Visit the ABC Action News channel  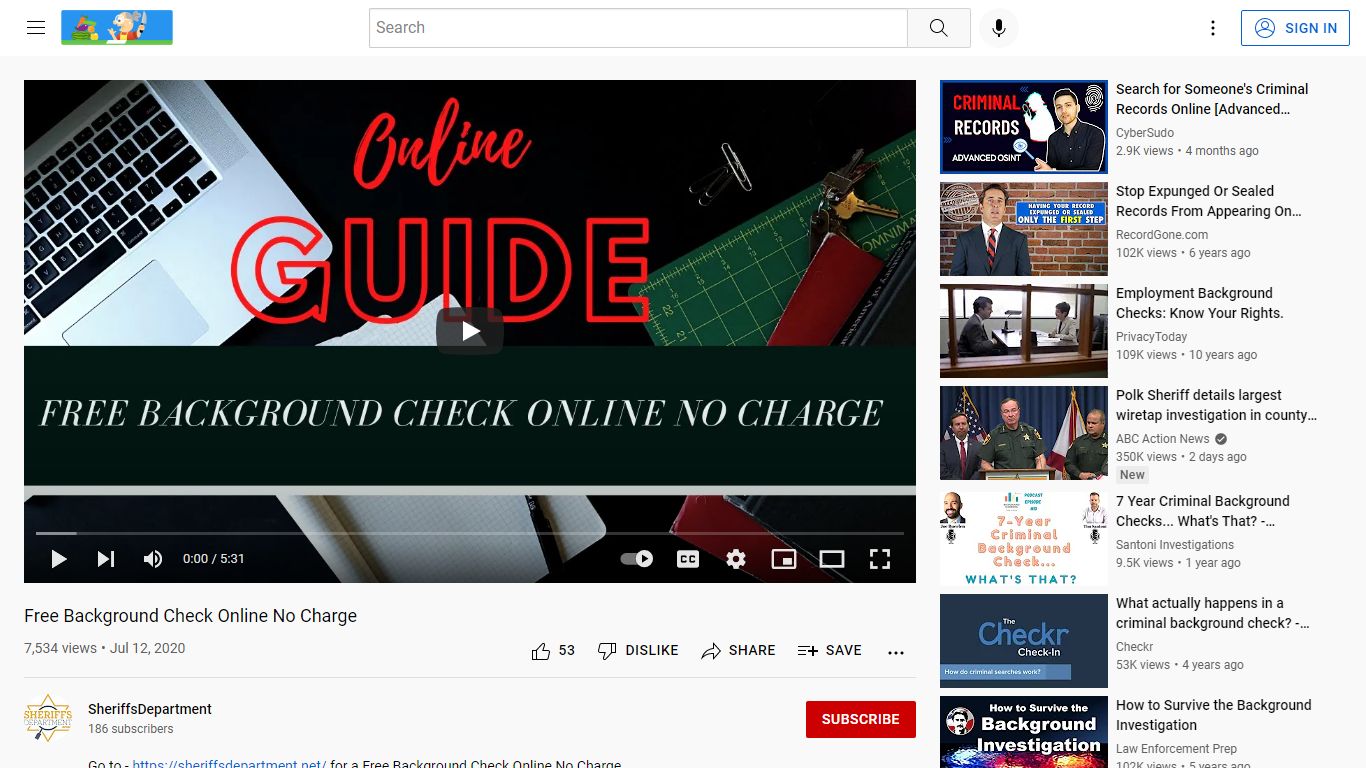(1163, 439)
